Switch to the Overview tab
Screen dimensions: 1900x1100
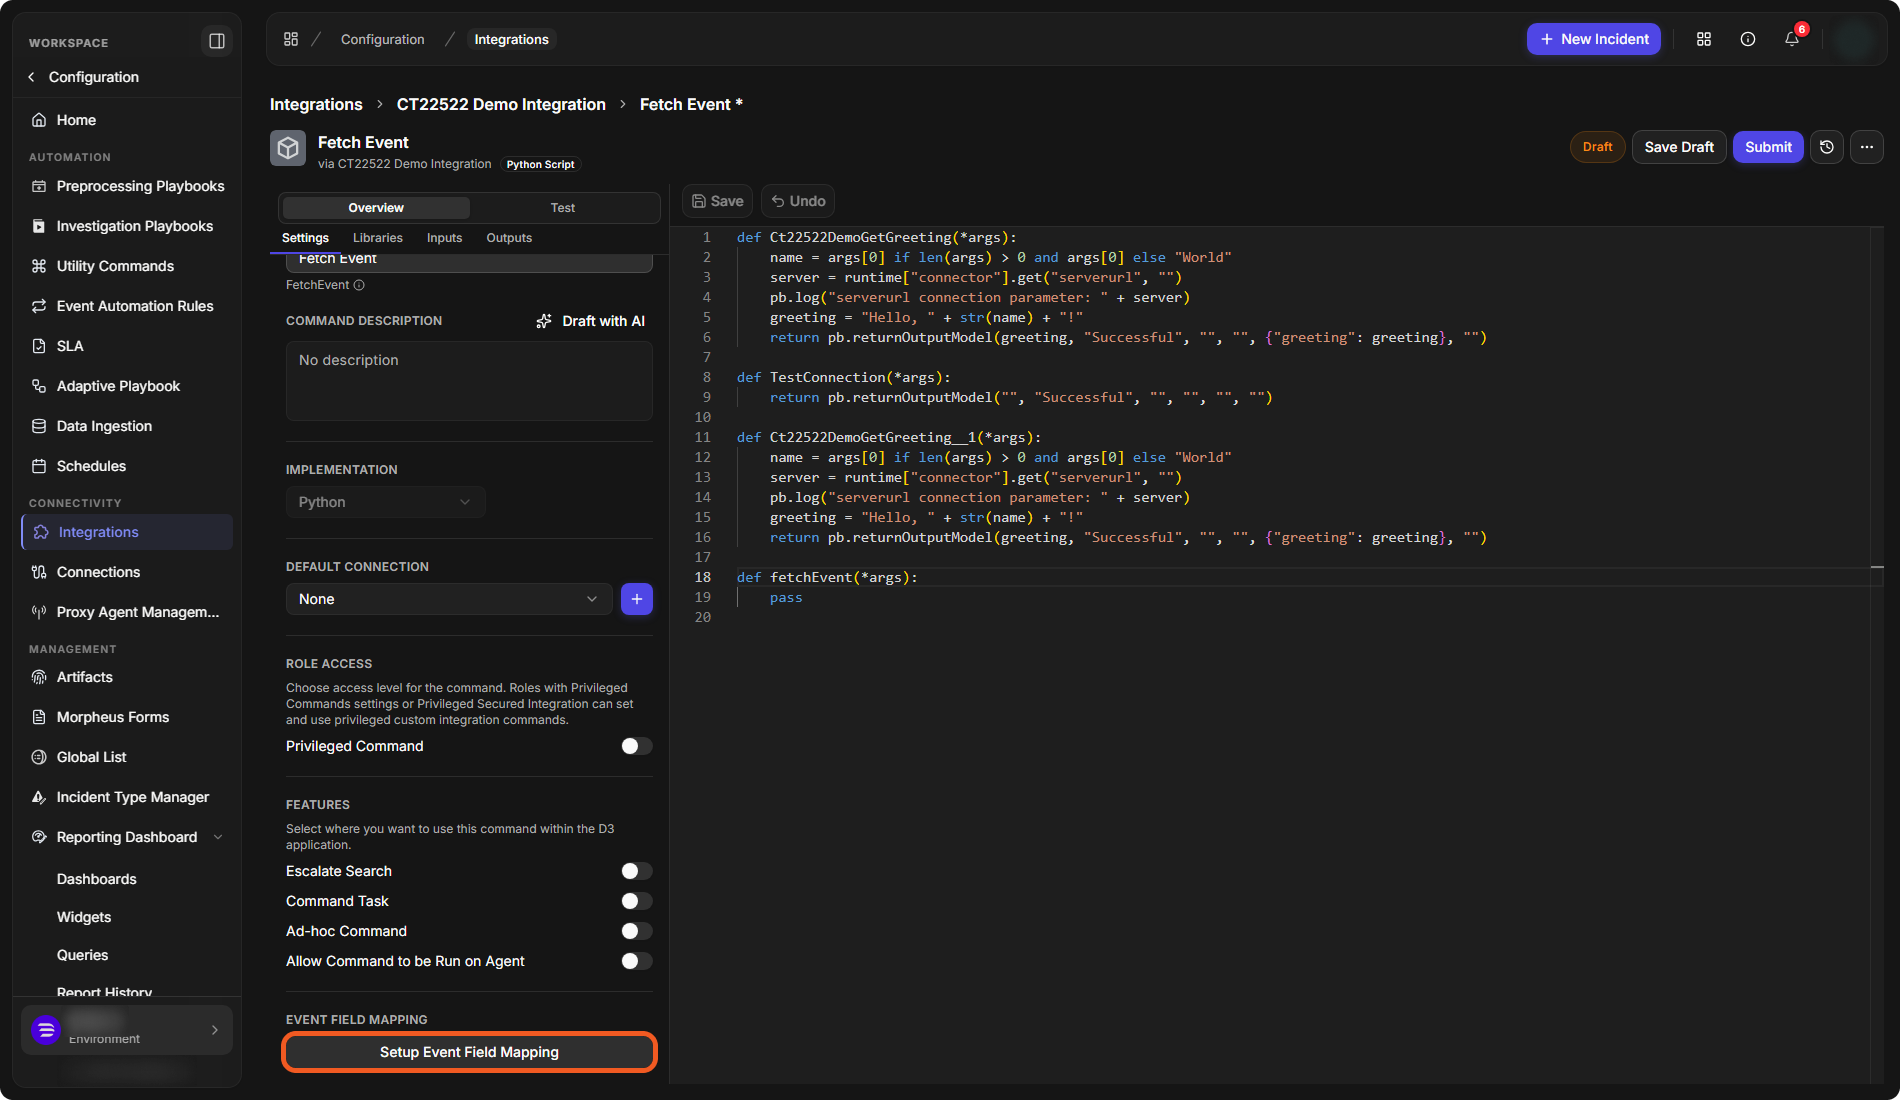tap(376, 208)
